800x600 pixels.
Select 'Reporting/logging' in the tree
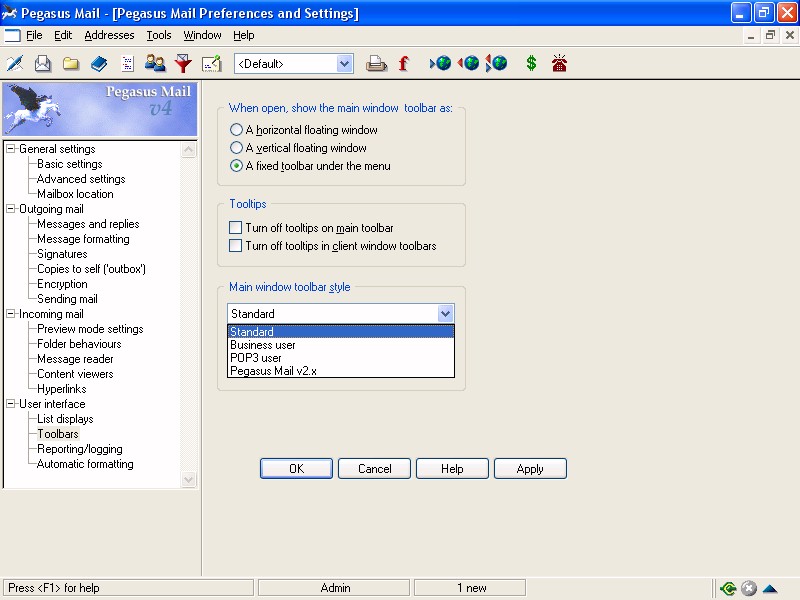(x=80, y=448)
